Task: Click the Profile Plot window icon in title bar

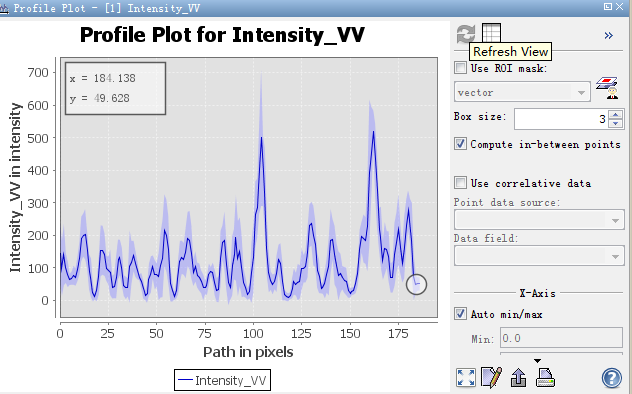Action: tap(4, 8)
